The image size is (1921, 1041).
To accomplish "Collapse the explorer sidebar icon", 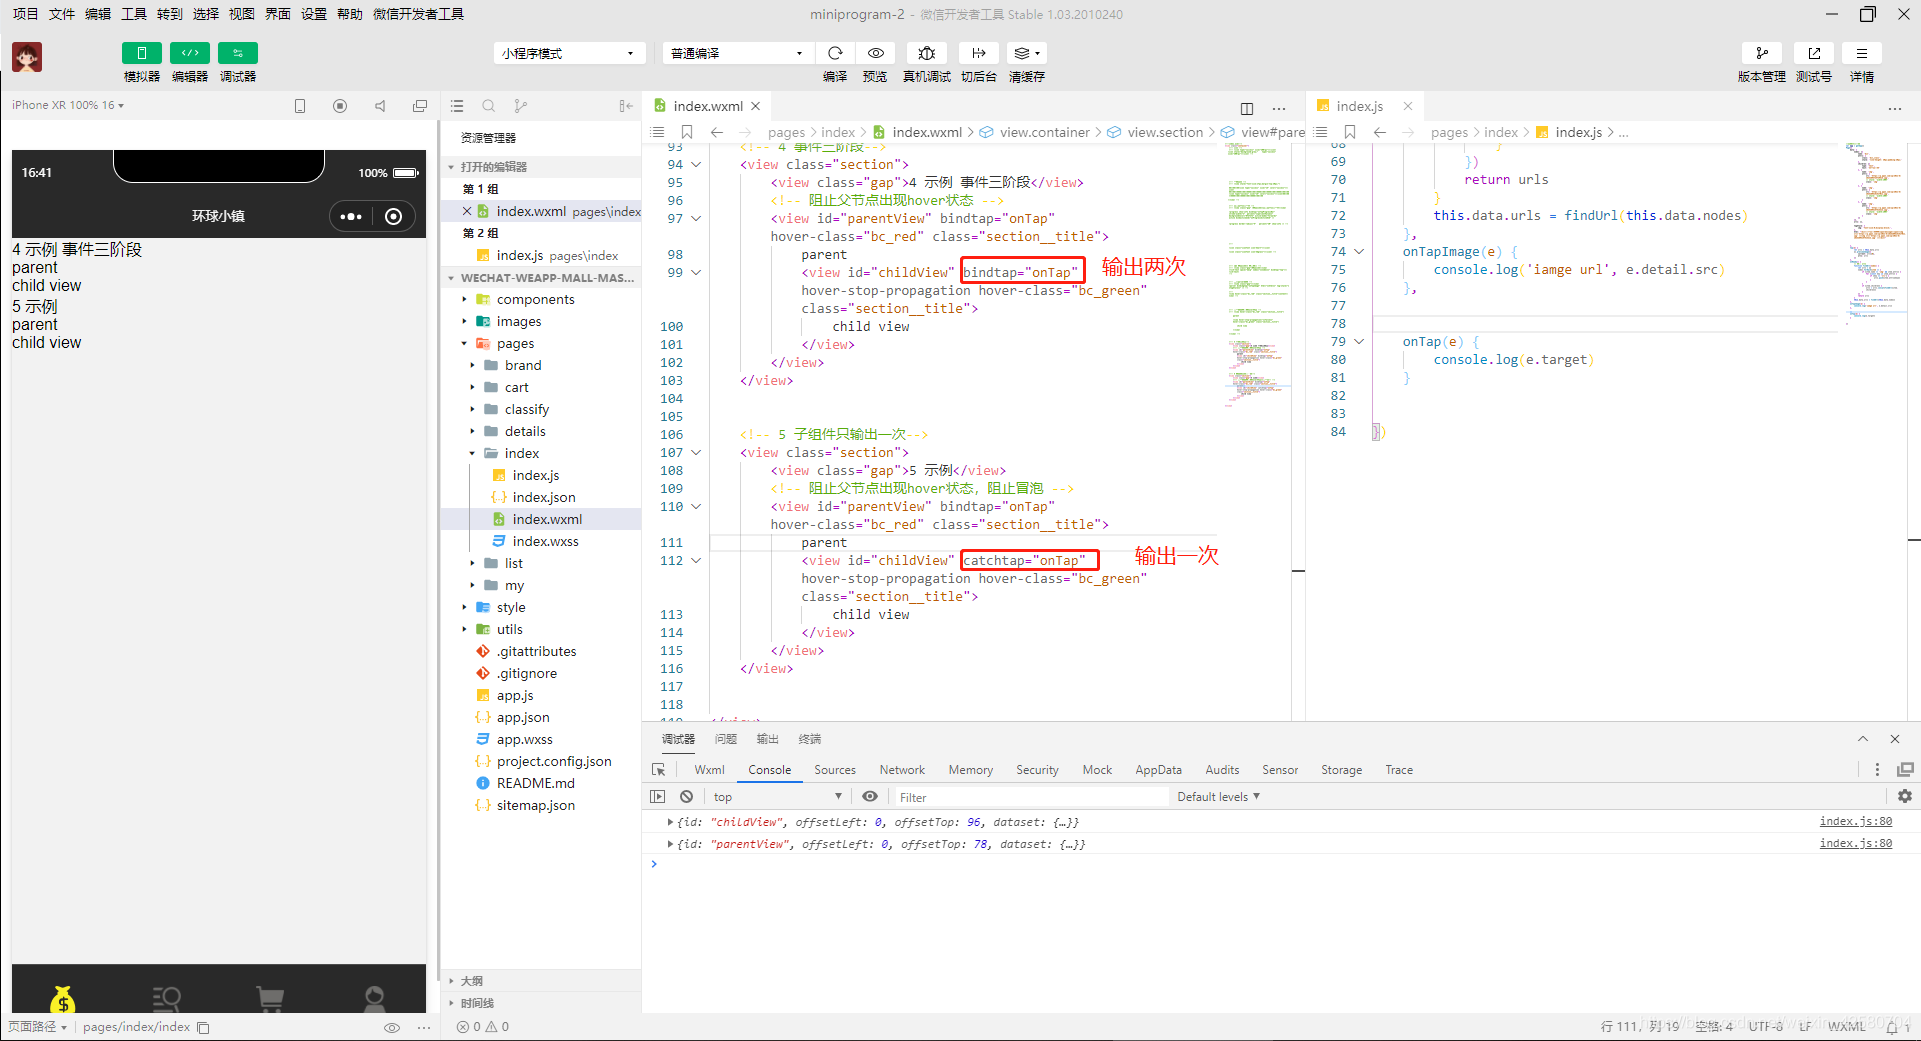I will click(x=625, y=106).
